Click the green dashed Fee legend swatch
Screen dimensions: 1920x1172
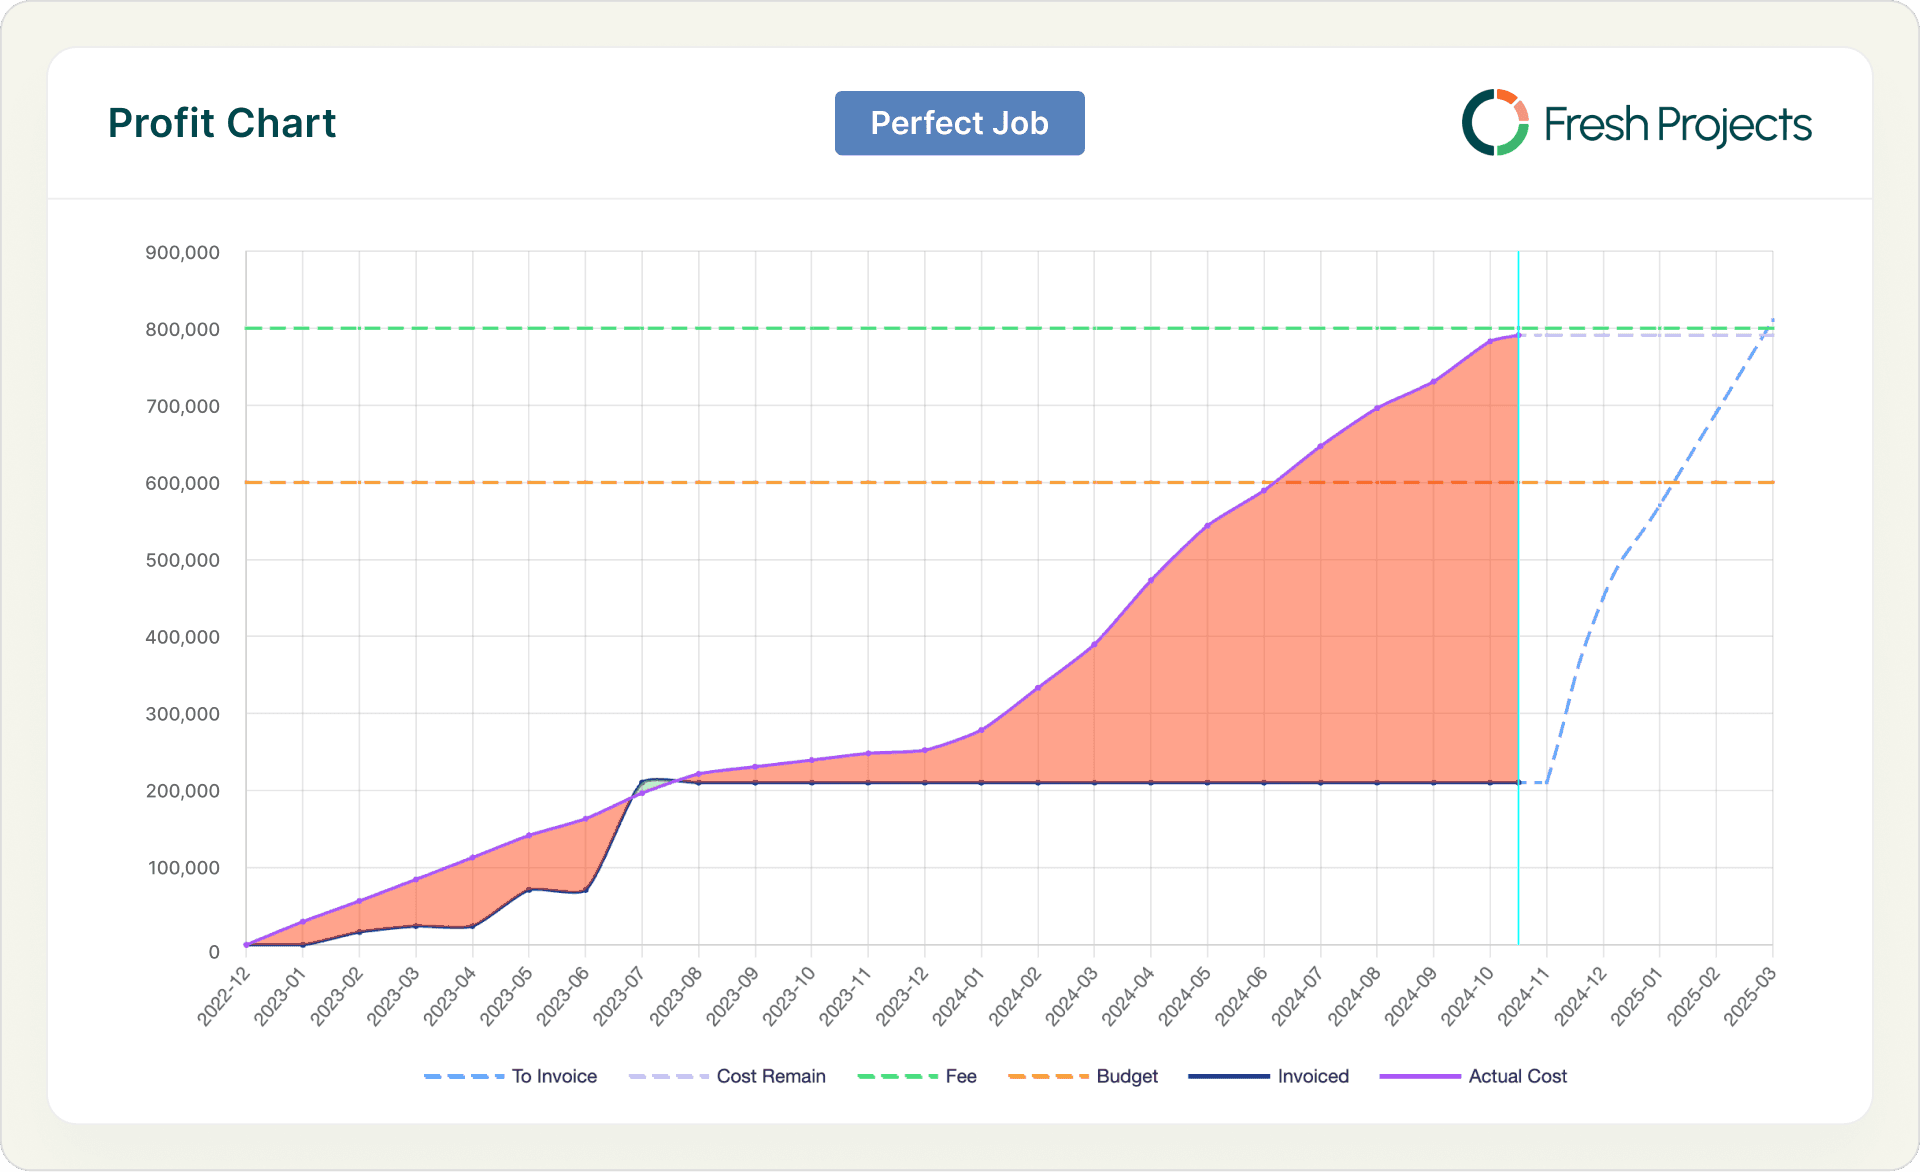click(x=897, y=1076)
